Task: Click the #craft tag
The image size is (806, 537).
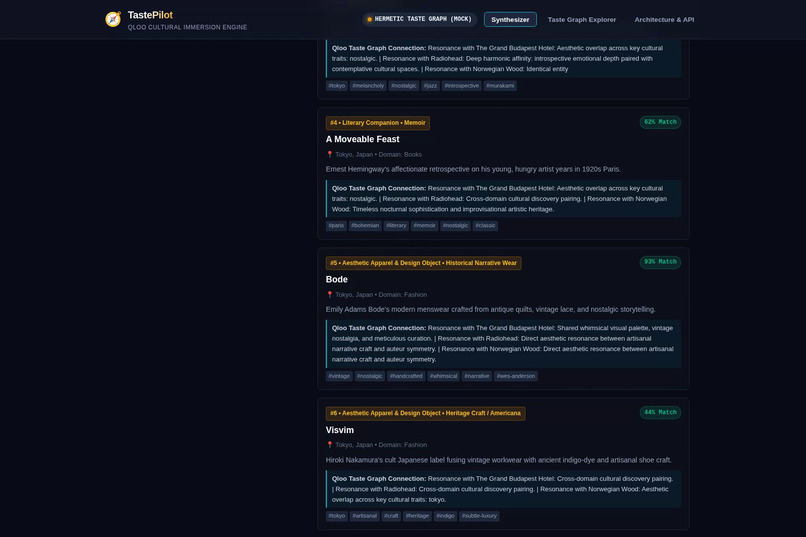Action: coord(391,516)
